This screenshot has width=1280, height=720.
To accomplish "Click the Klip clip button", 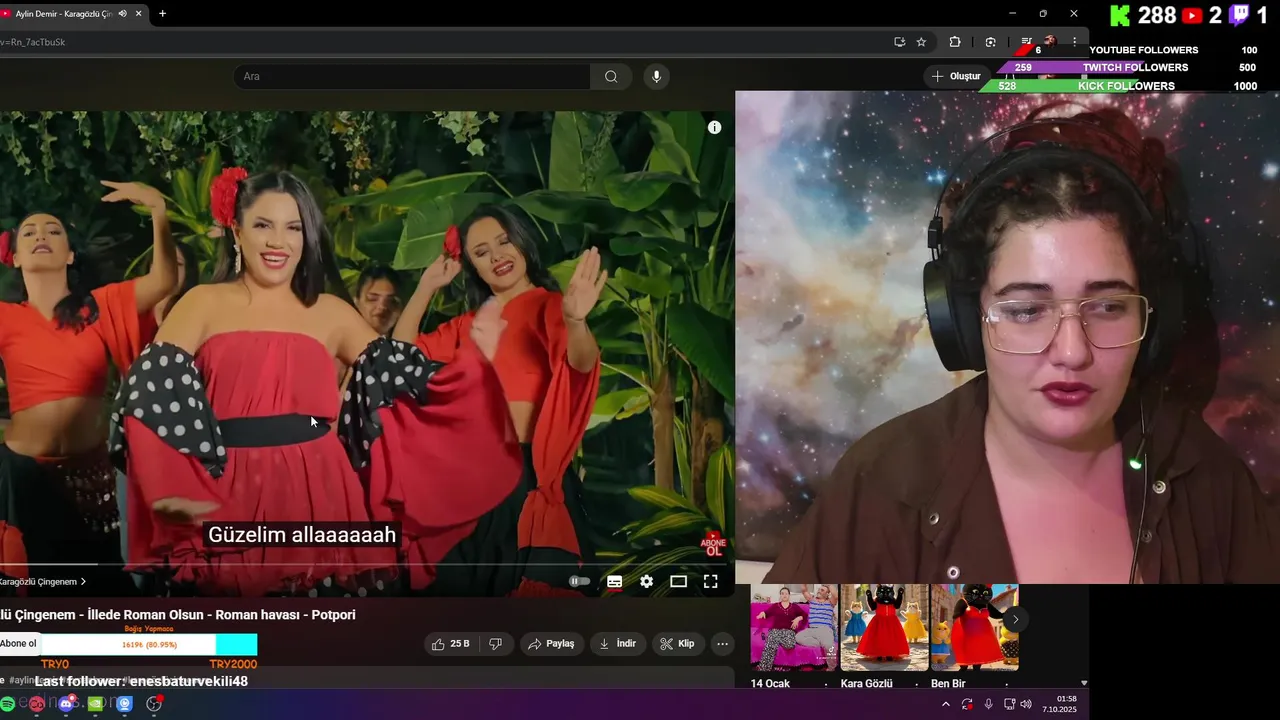I will point(678,644).
